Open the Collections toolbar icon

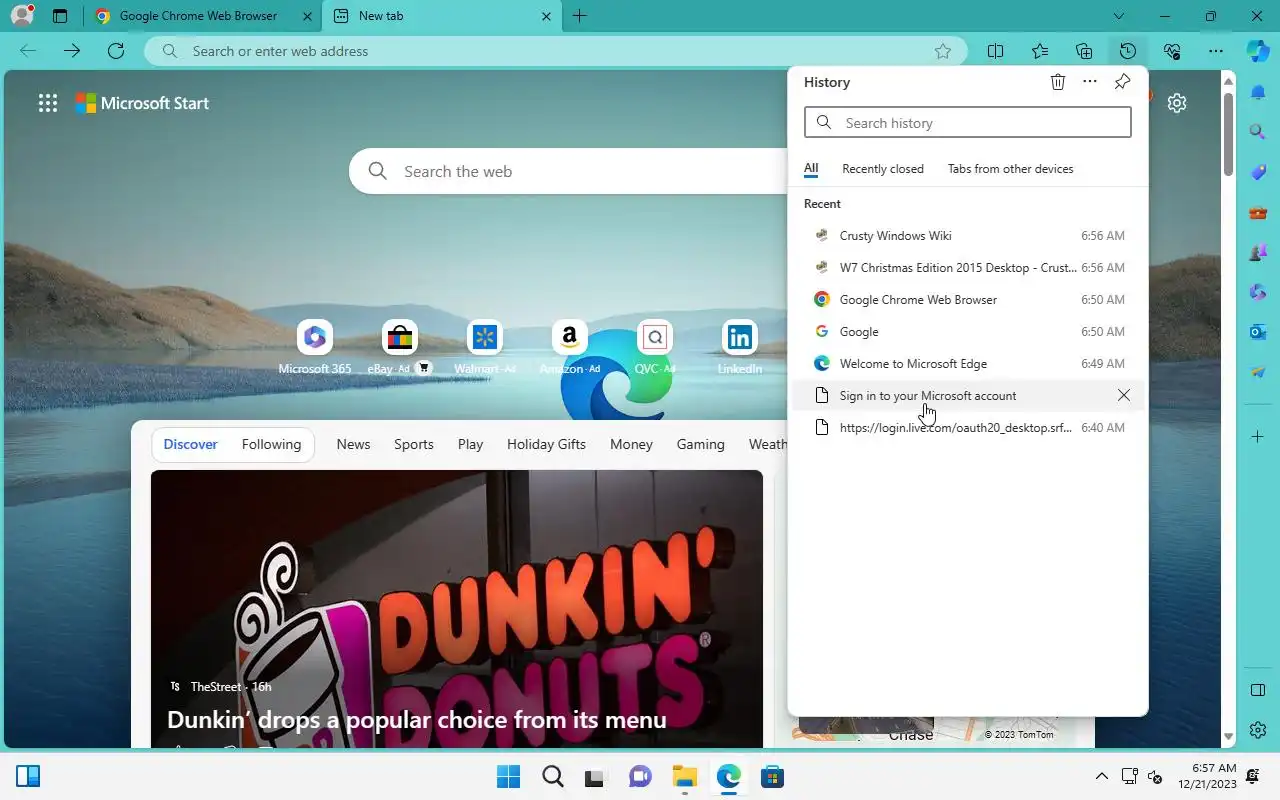tap(1084, 51)
